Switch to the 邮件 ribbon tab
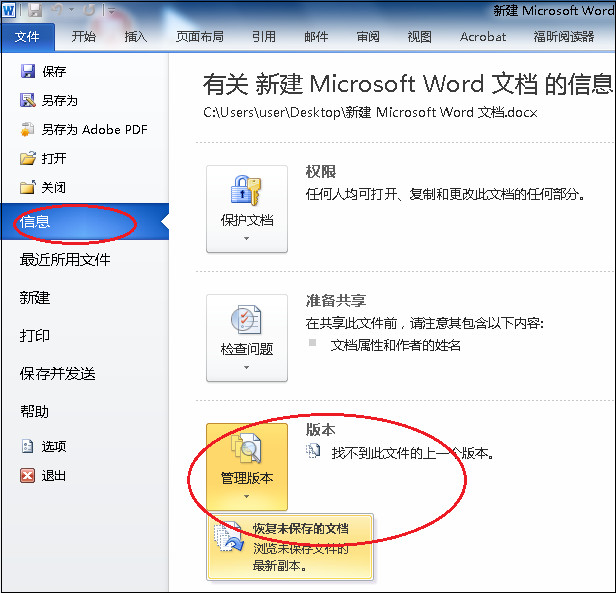 [x=316, y=37]
